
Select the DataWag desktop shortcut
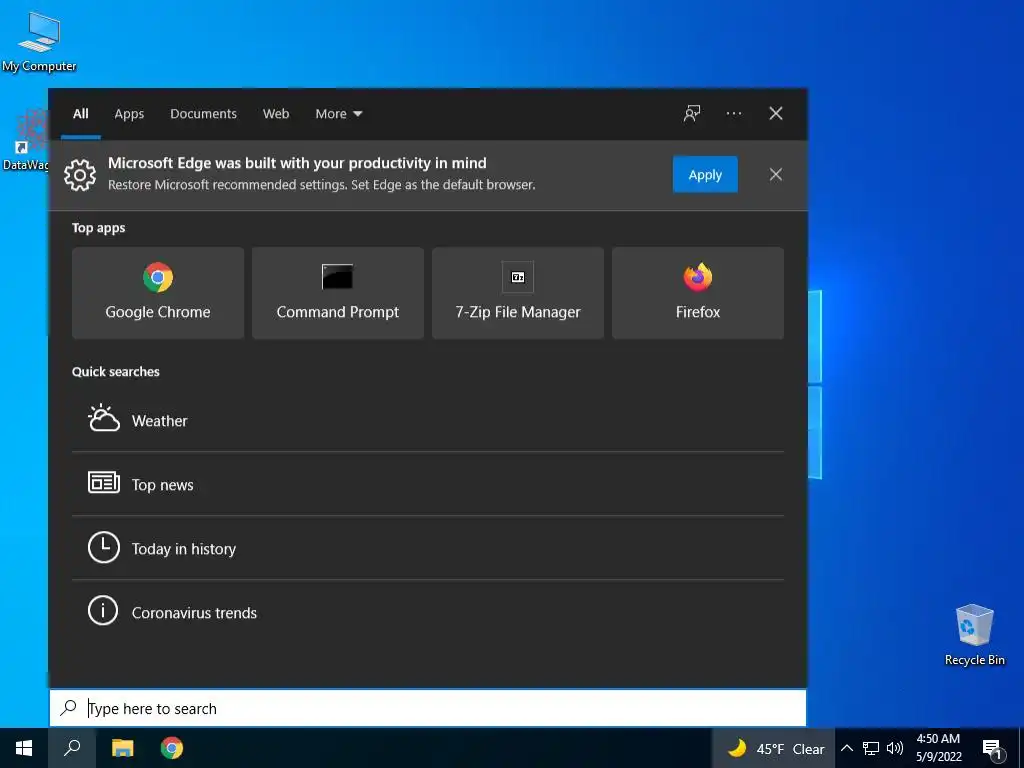point(25,140)
